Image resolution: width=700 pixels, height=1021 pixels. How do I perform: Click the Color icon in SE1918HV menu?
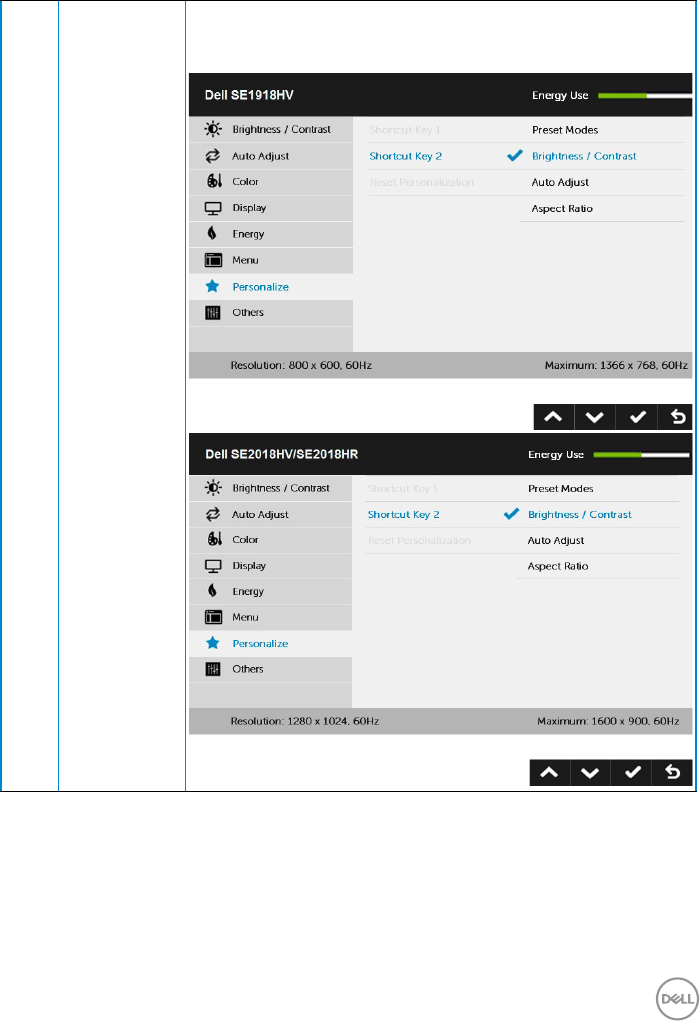214,181
